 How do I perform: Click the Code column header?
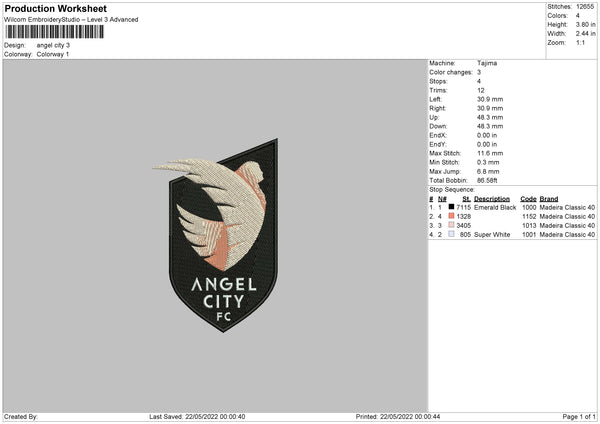click(528, 199)
